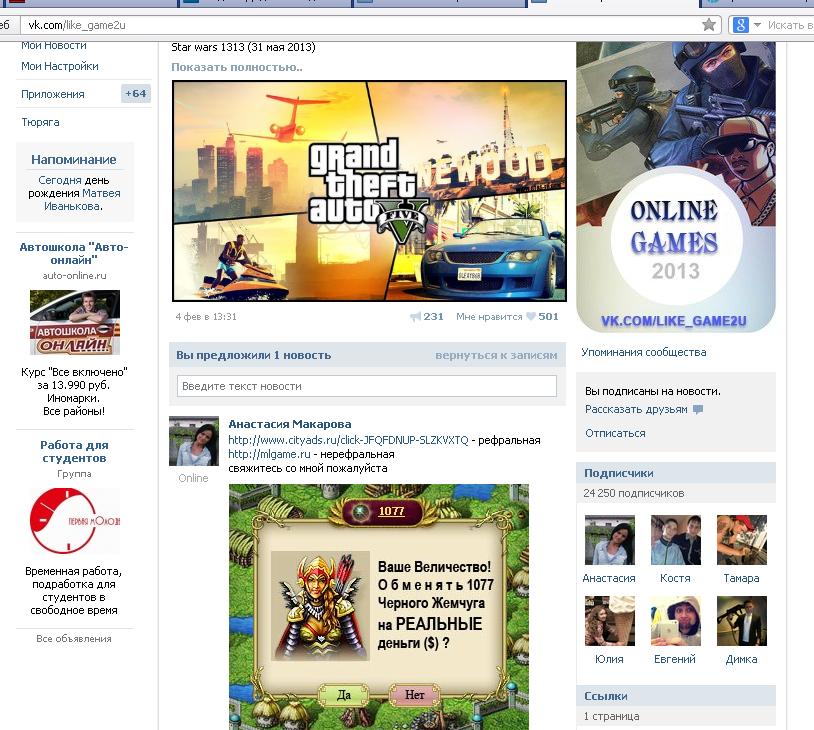The width and height of the screenshot is (814, 730).
Task: Open subscriber Юлия's photo
Action: (609, 621)
